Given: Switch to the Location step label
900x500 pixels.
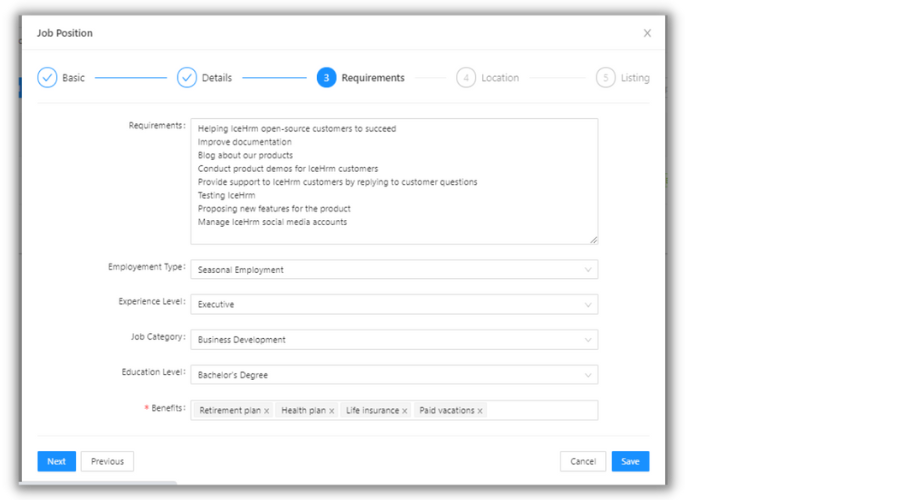Looking at the screenshot, I should [x=500, y=78].
